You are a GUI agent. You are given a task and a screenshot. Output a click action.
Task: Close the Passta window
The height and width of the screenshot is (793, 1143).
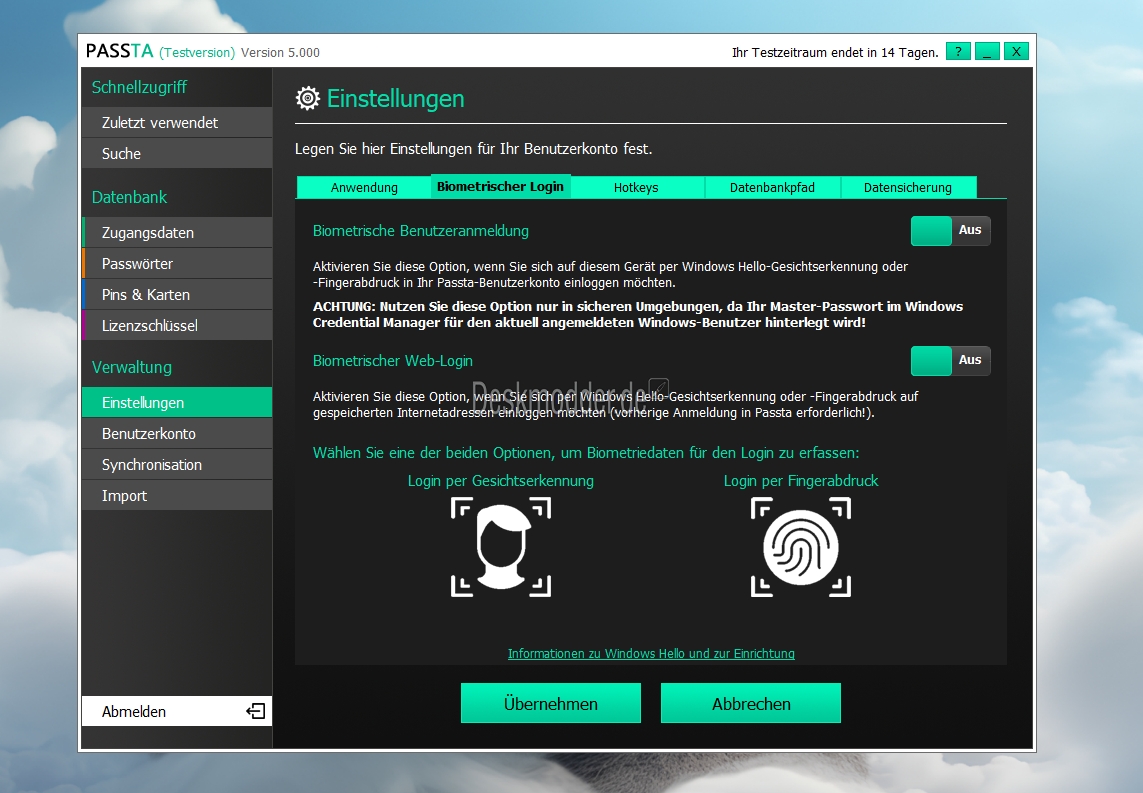(1016, 52)
